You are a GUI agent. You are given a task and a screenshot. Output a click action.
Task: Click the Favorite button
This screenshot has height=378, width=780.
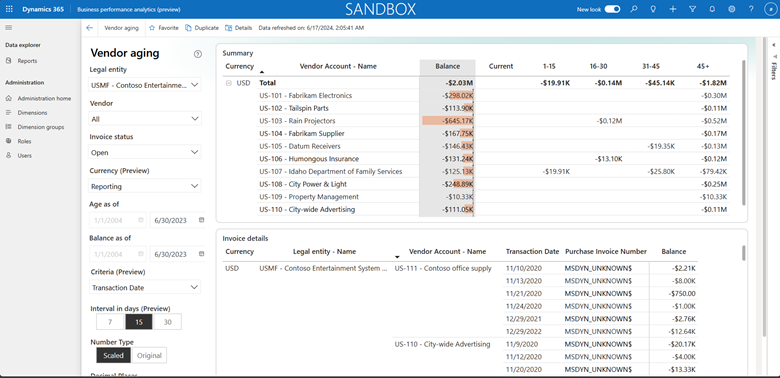[x=164, y=28]
